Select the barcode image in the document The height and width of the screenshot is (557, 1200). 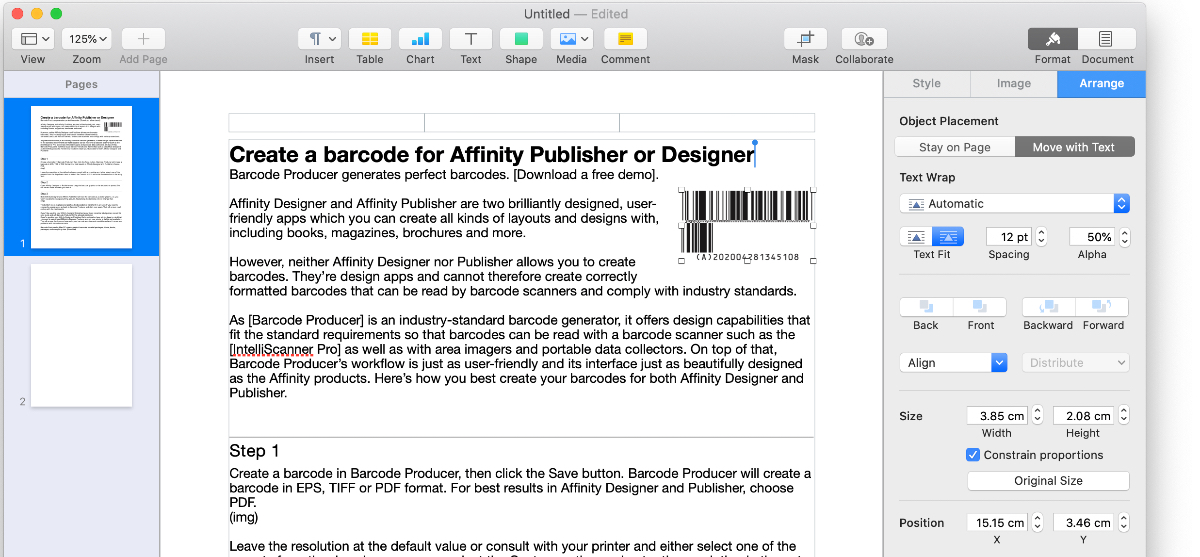[747, 225]
